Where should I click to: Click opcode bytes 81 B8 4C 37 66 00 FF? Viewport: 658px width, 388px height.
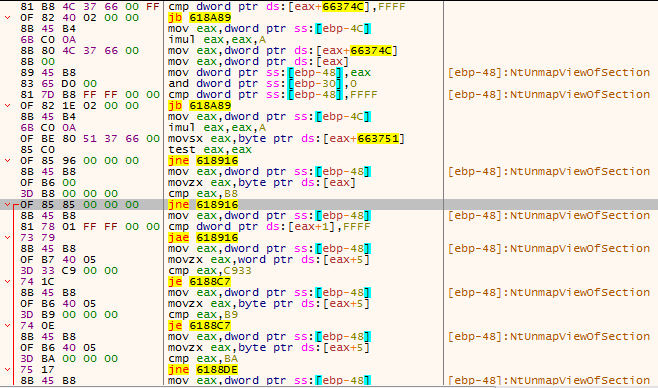pyautogui.click(x=90, y=7)
